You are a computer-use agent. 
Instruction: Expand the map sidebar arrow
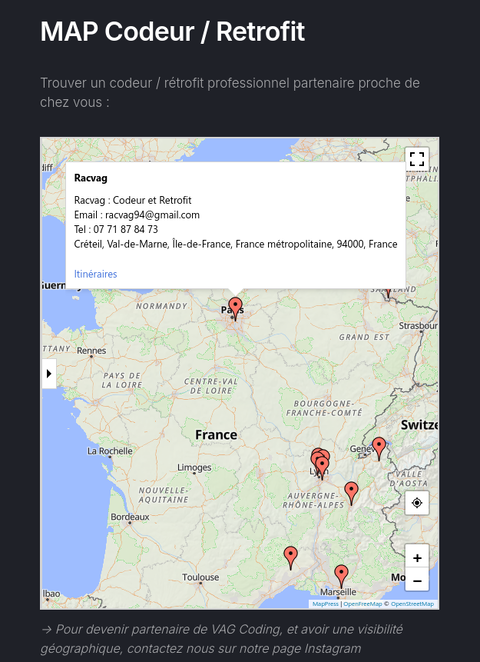pyautogui.click(x=49, y=374)
